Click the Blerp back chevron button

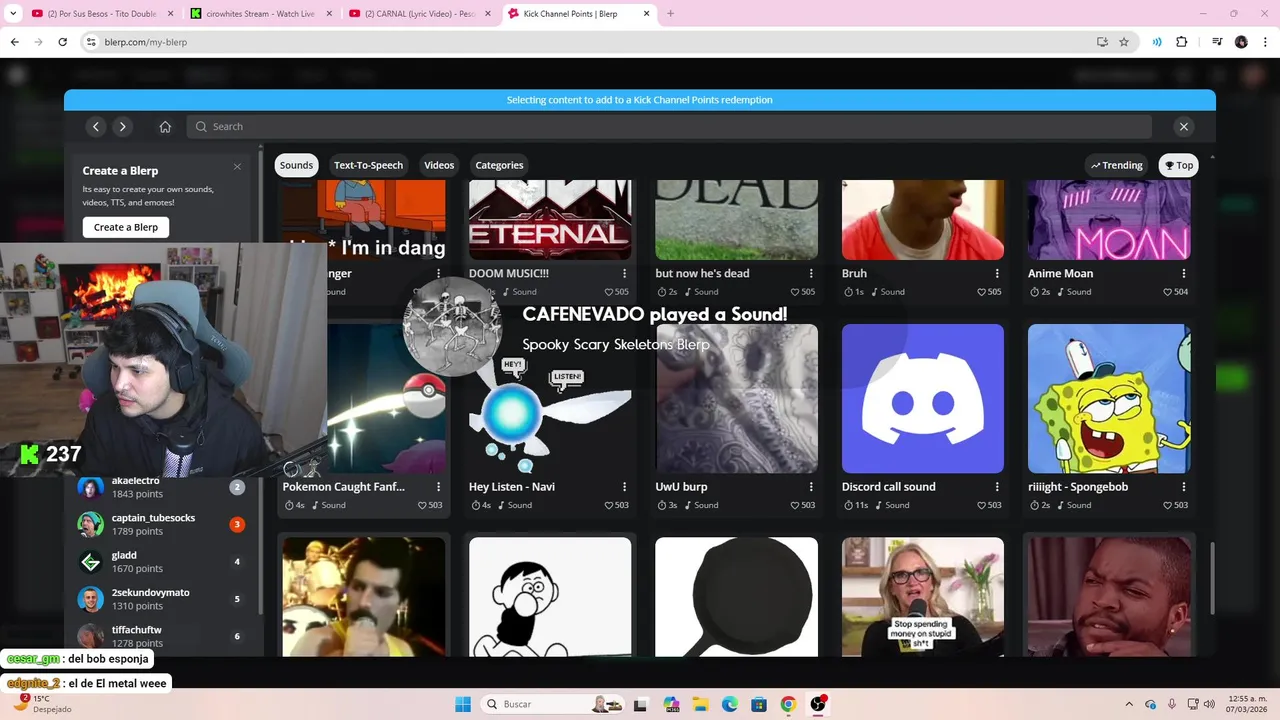pos(96,126)
